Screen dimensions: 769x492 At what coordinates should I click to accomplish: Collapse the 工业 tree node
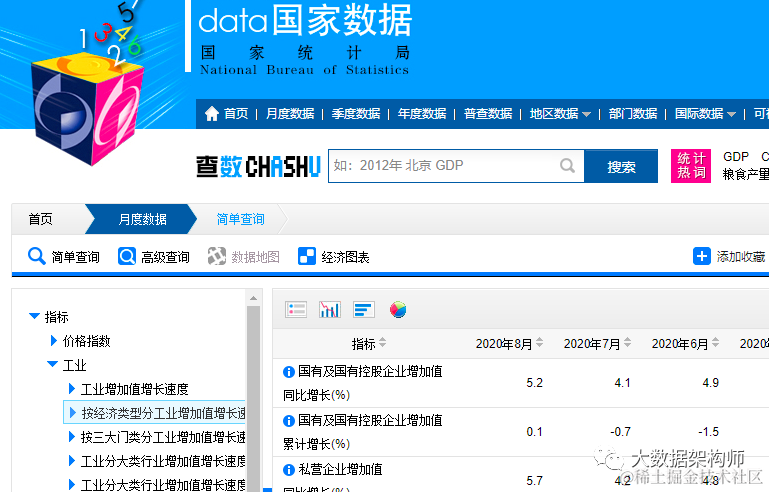coord(52,364)
